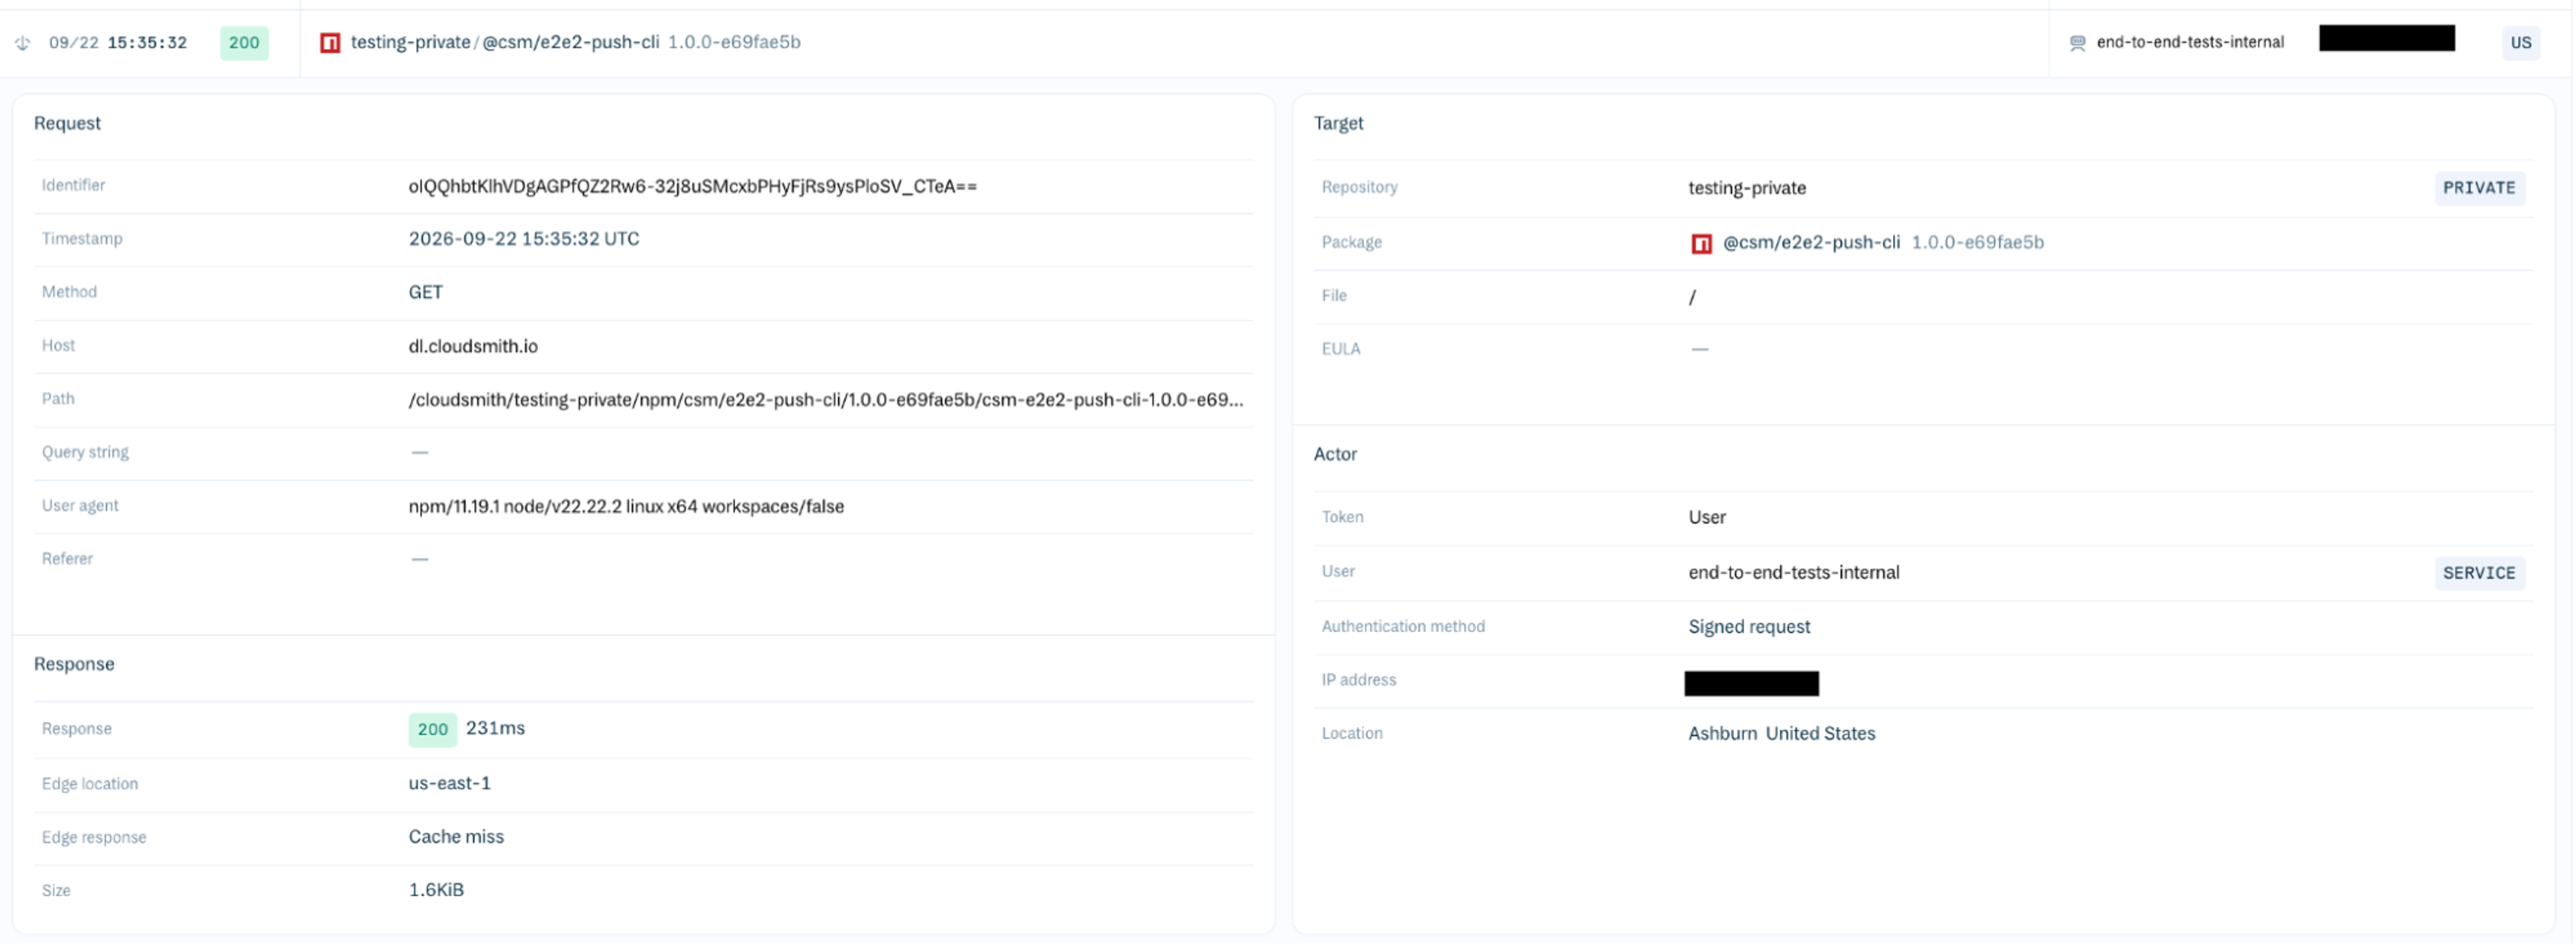Select the request Identifier value
The width and height of the screenshot is (2576, 946).
click(x=693, y=186)
